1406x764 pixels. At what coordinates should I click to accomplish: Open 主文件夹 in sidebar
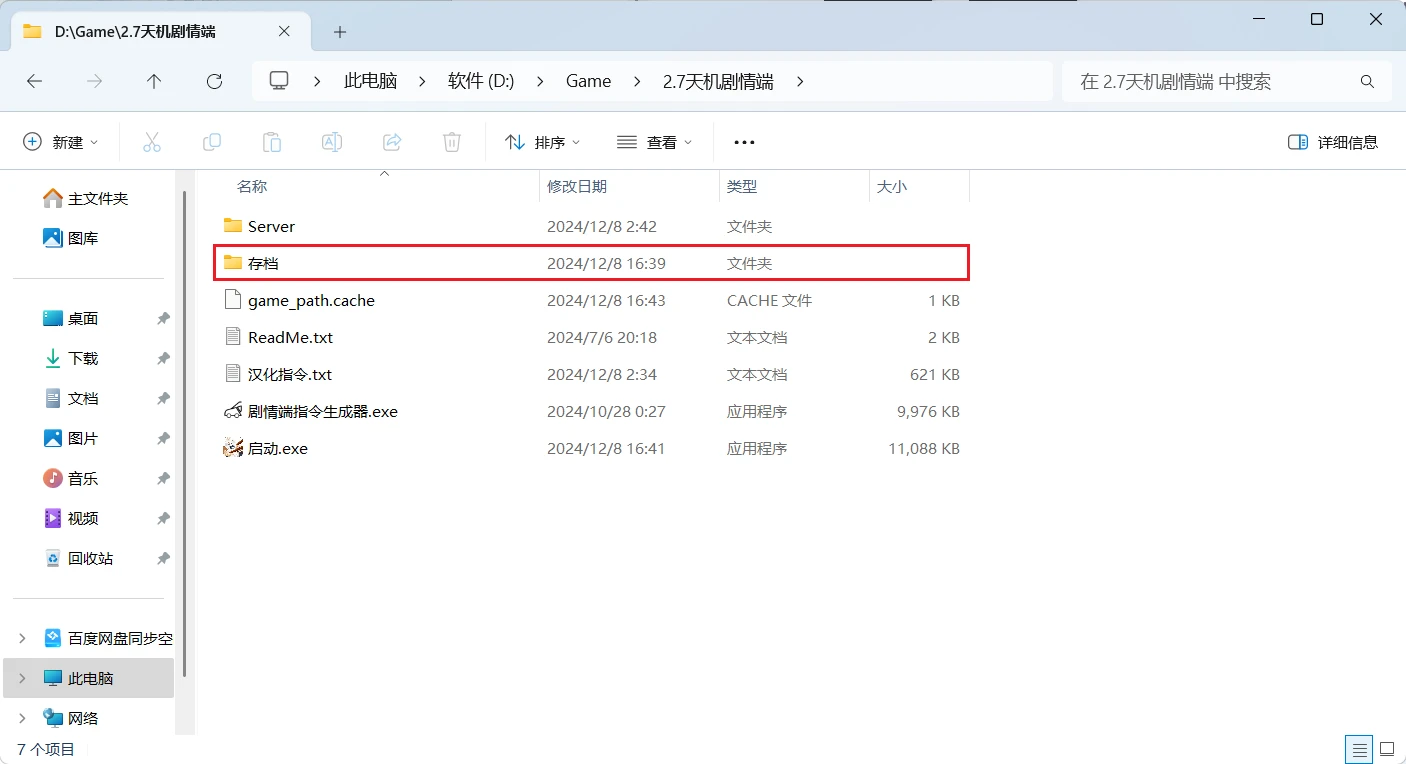[x=86, y=198]
